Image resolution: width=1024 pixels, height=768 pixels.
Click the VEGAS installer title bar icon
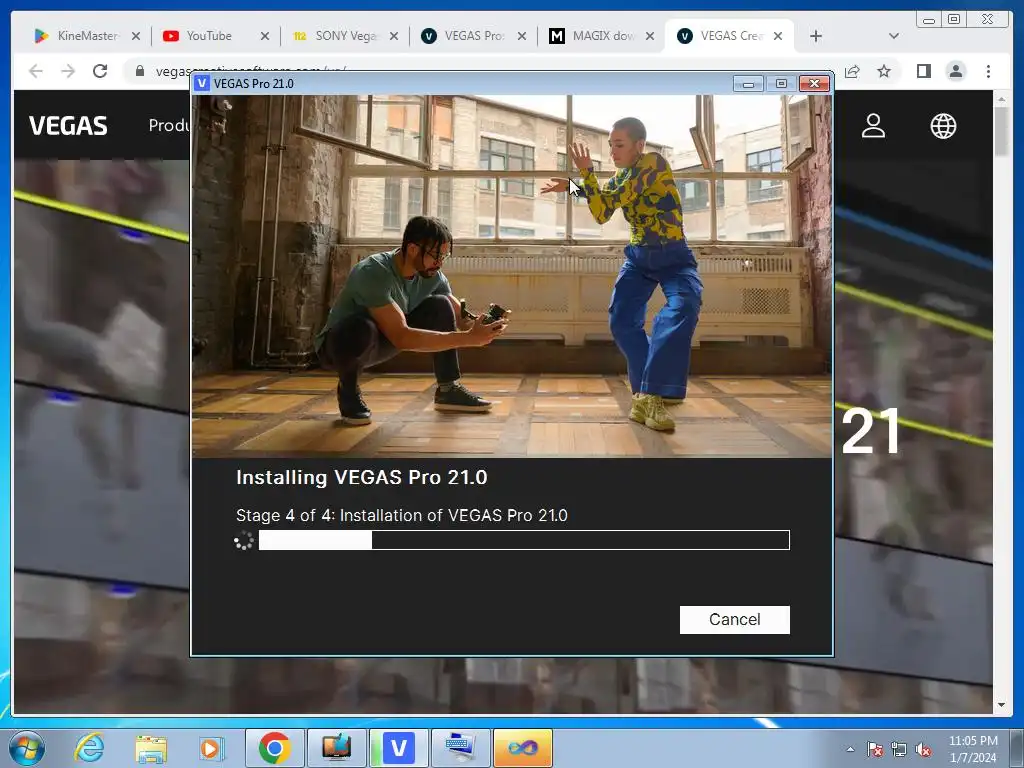(202, 83)
